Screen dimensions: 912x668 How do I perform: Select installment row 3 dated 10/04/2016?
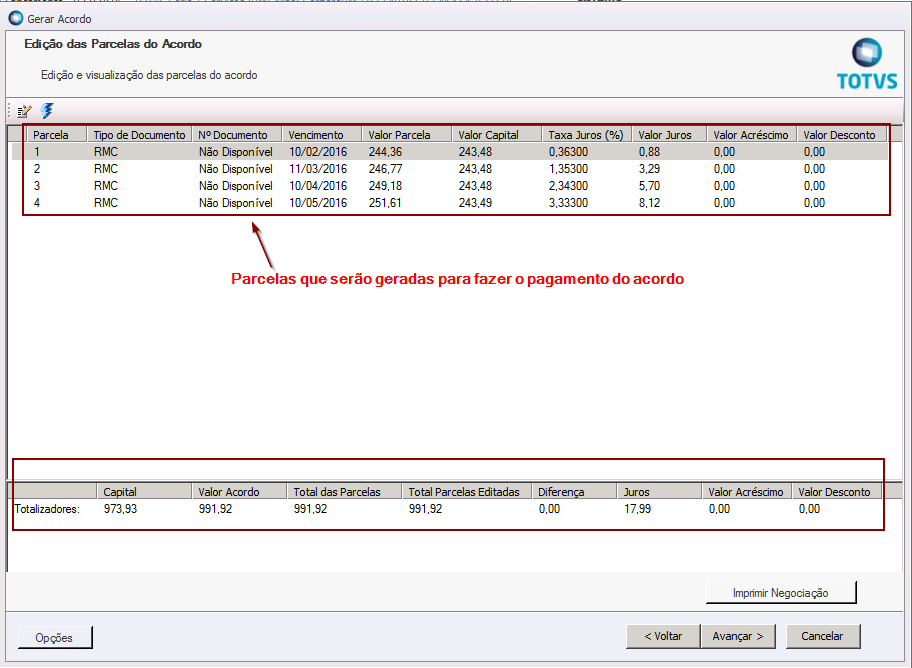[317, 186]
